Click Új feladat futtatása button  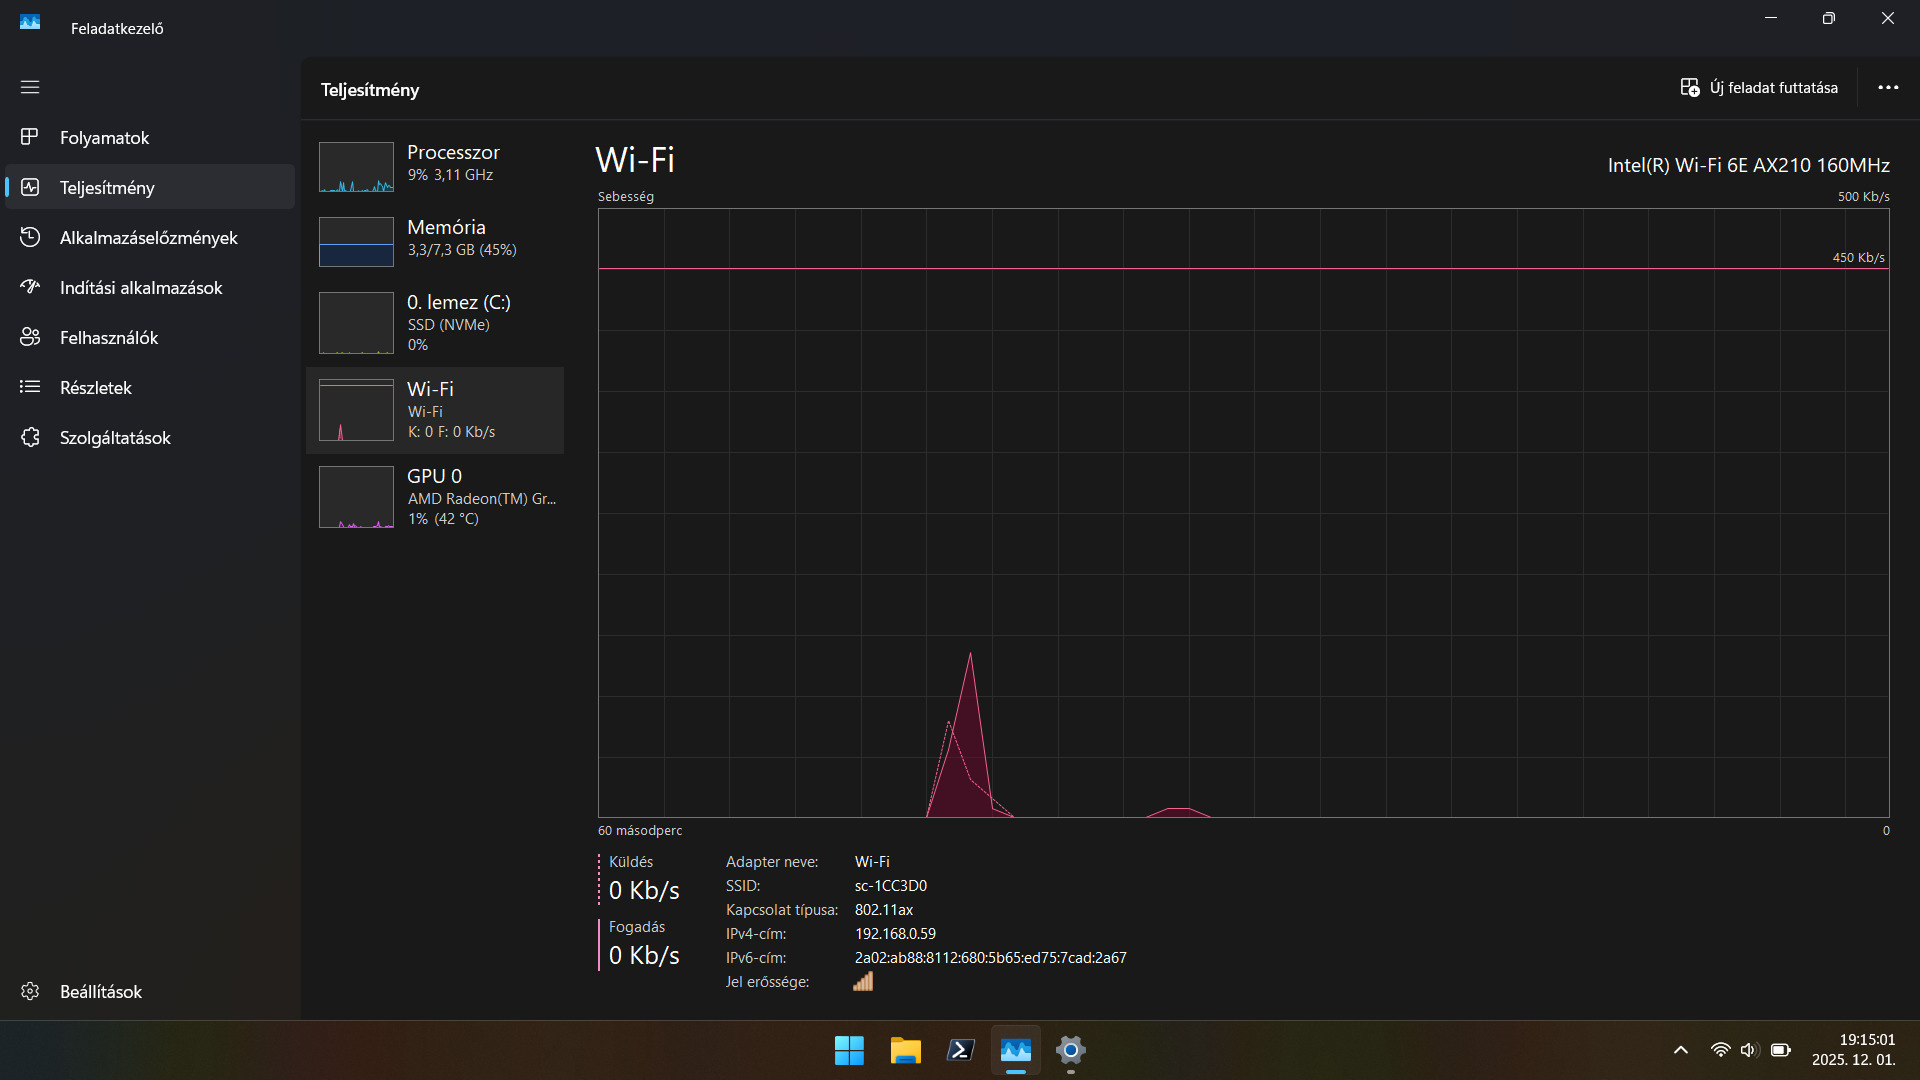tap(1759, 88)
